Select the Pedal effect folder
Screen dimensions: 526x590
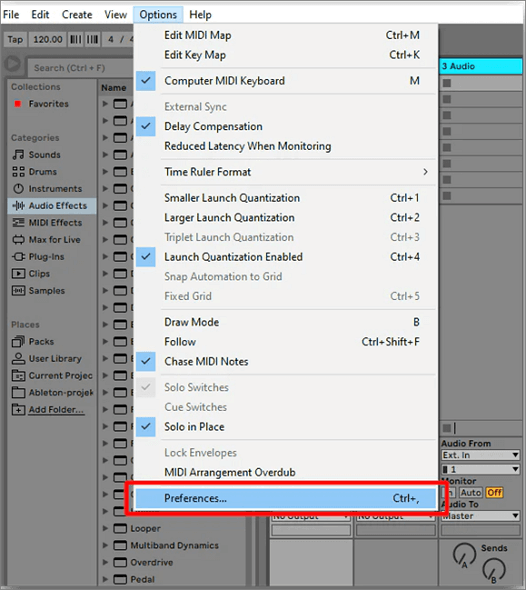point(134,579)
